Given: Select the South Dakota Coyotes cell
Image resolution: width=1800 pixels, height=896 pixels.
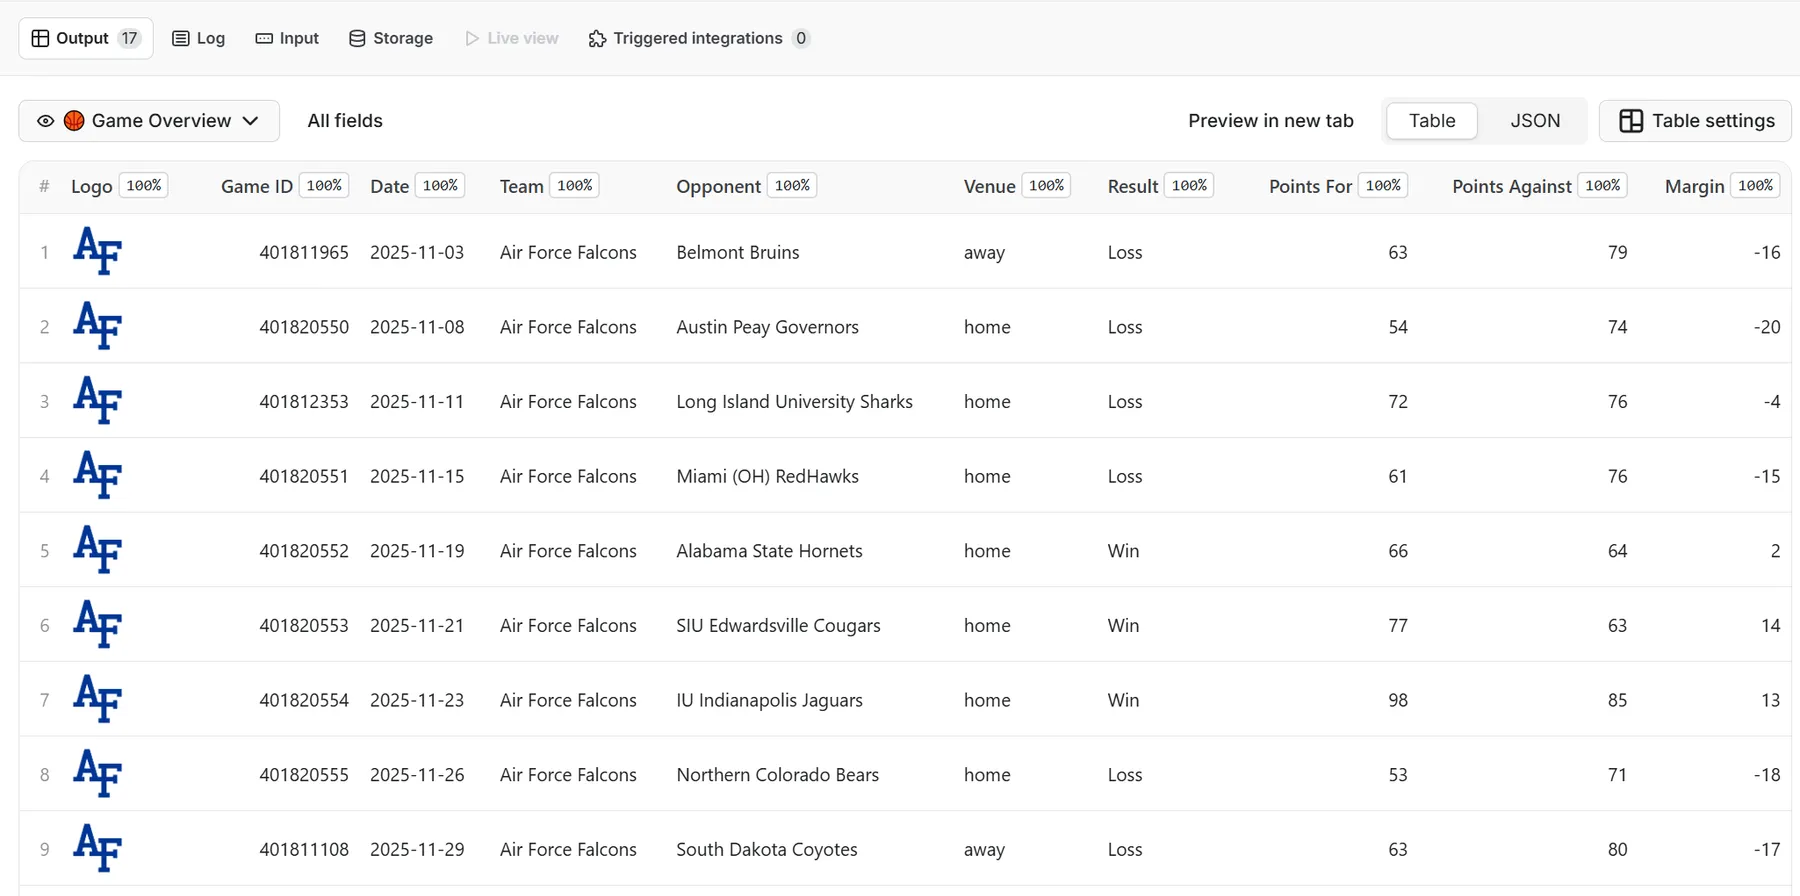Looking at the screenshot, I should coord(767,849).
